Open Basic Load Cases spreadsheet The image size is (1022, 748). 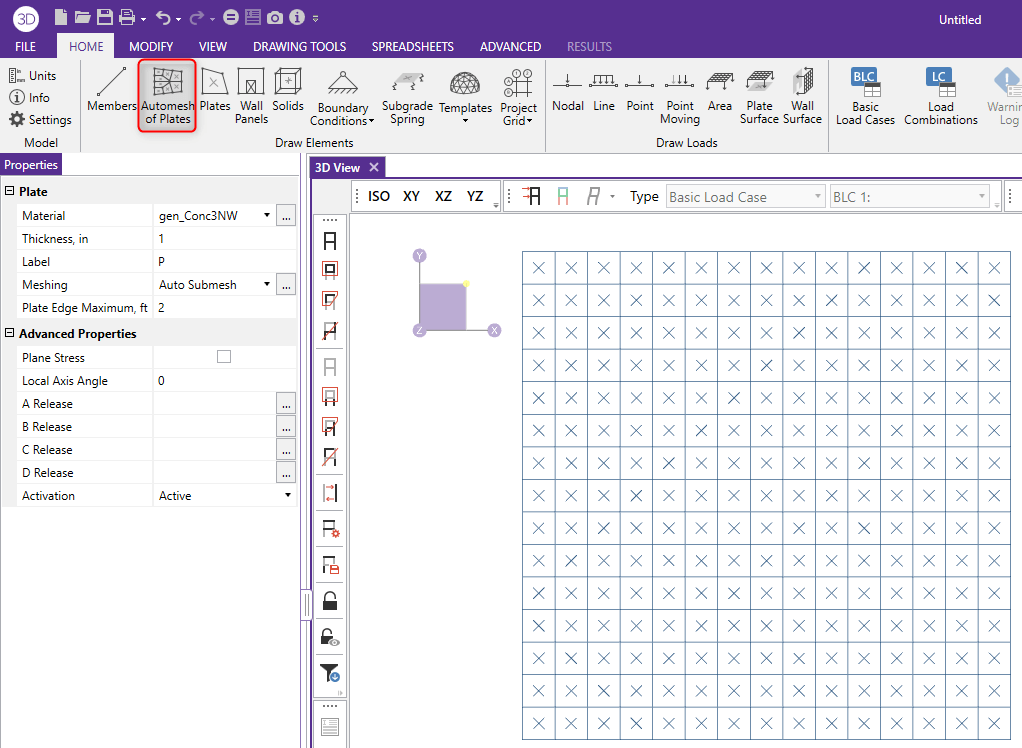(x=865, y=96)
